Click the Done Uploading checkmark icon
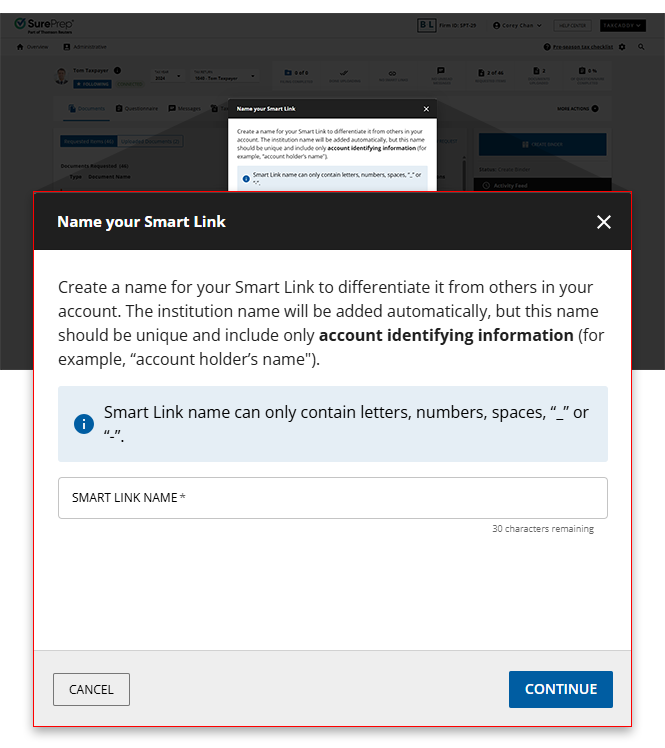The width and height of the screenshot is (665, 748). pos(344,73)
